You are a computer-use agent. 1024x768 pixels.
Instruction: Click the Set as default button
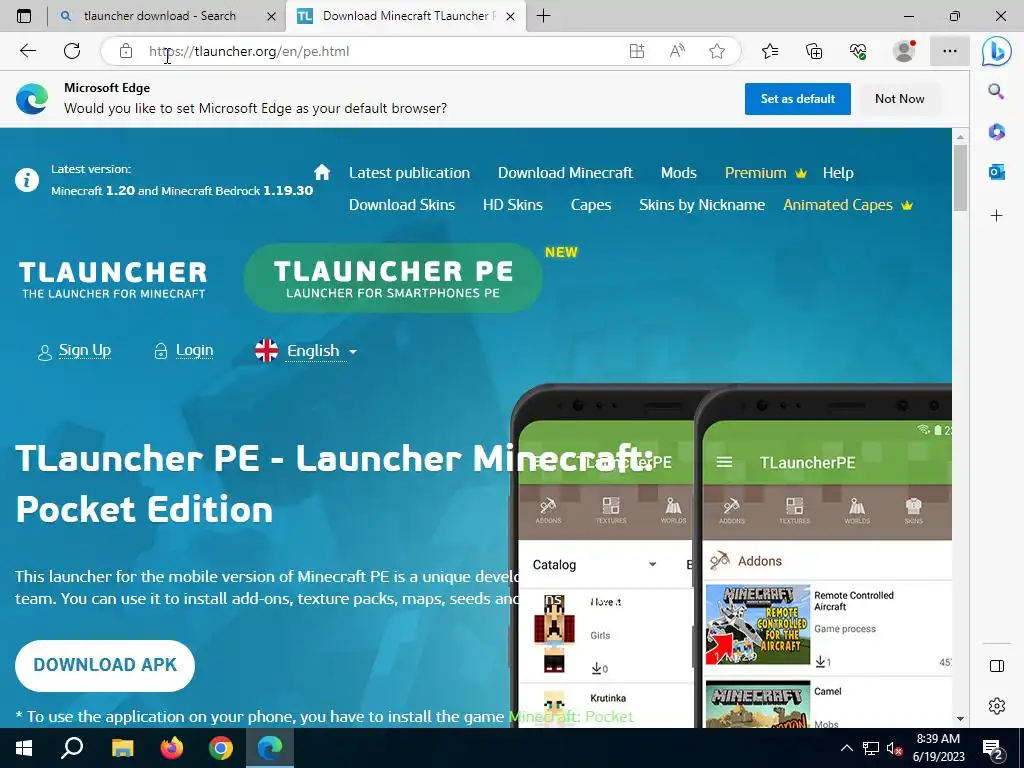(797, 99)
